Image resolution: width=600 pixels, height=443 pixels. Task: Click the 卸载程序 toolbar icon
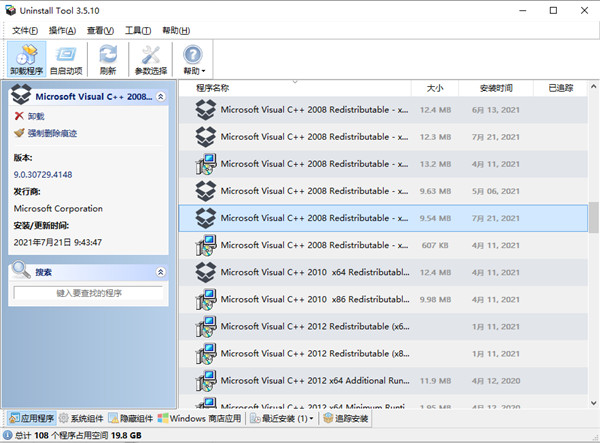tap(27, 59)
